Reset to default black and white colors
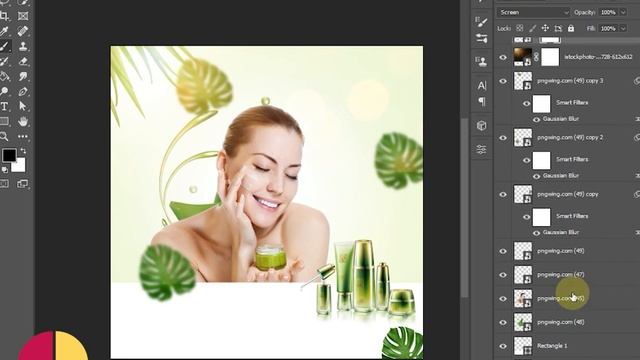Image resolution: width=640 pixels, height=360 pixels. coord(4,169)
